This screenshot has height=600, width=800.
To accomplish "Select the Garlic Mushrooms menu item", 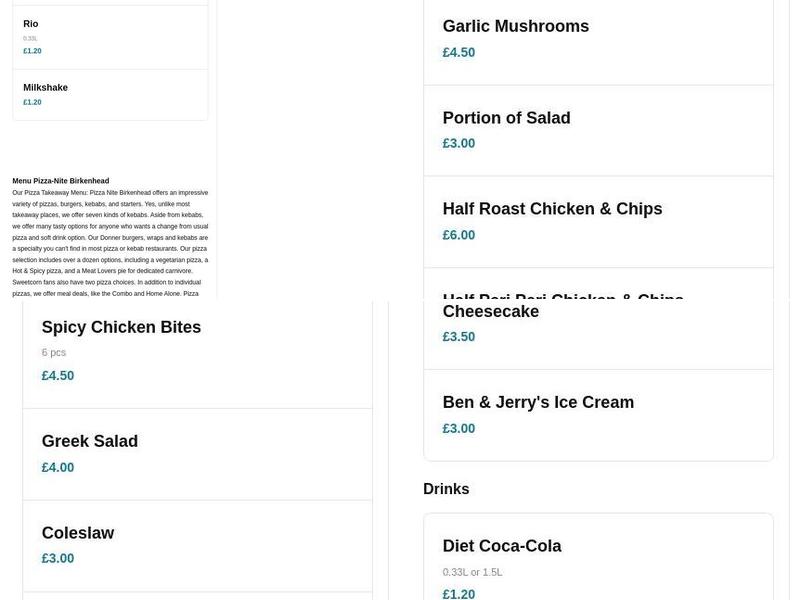I will click(x=515, y=26).
